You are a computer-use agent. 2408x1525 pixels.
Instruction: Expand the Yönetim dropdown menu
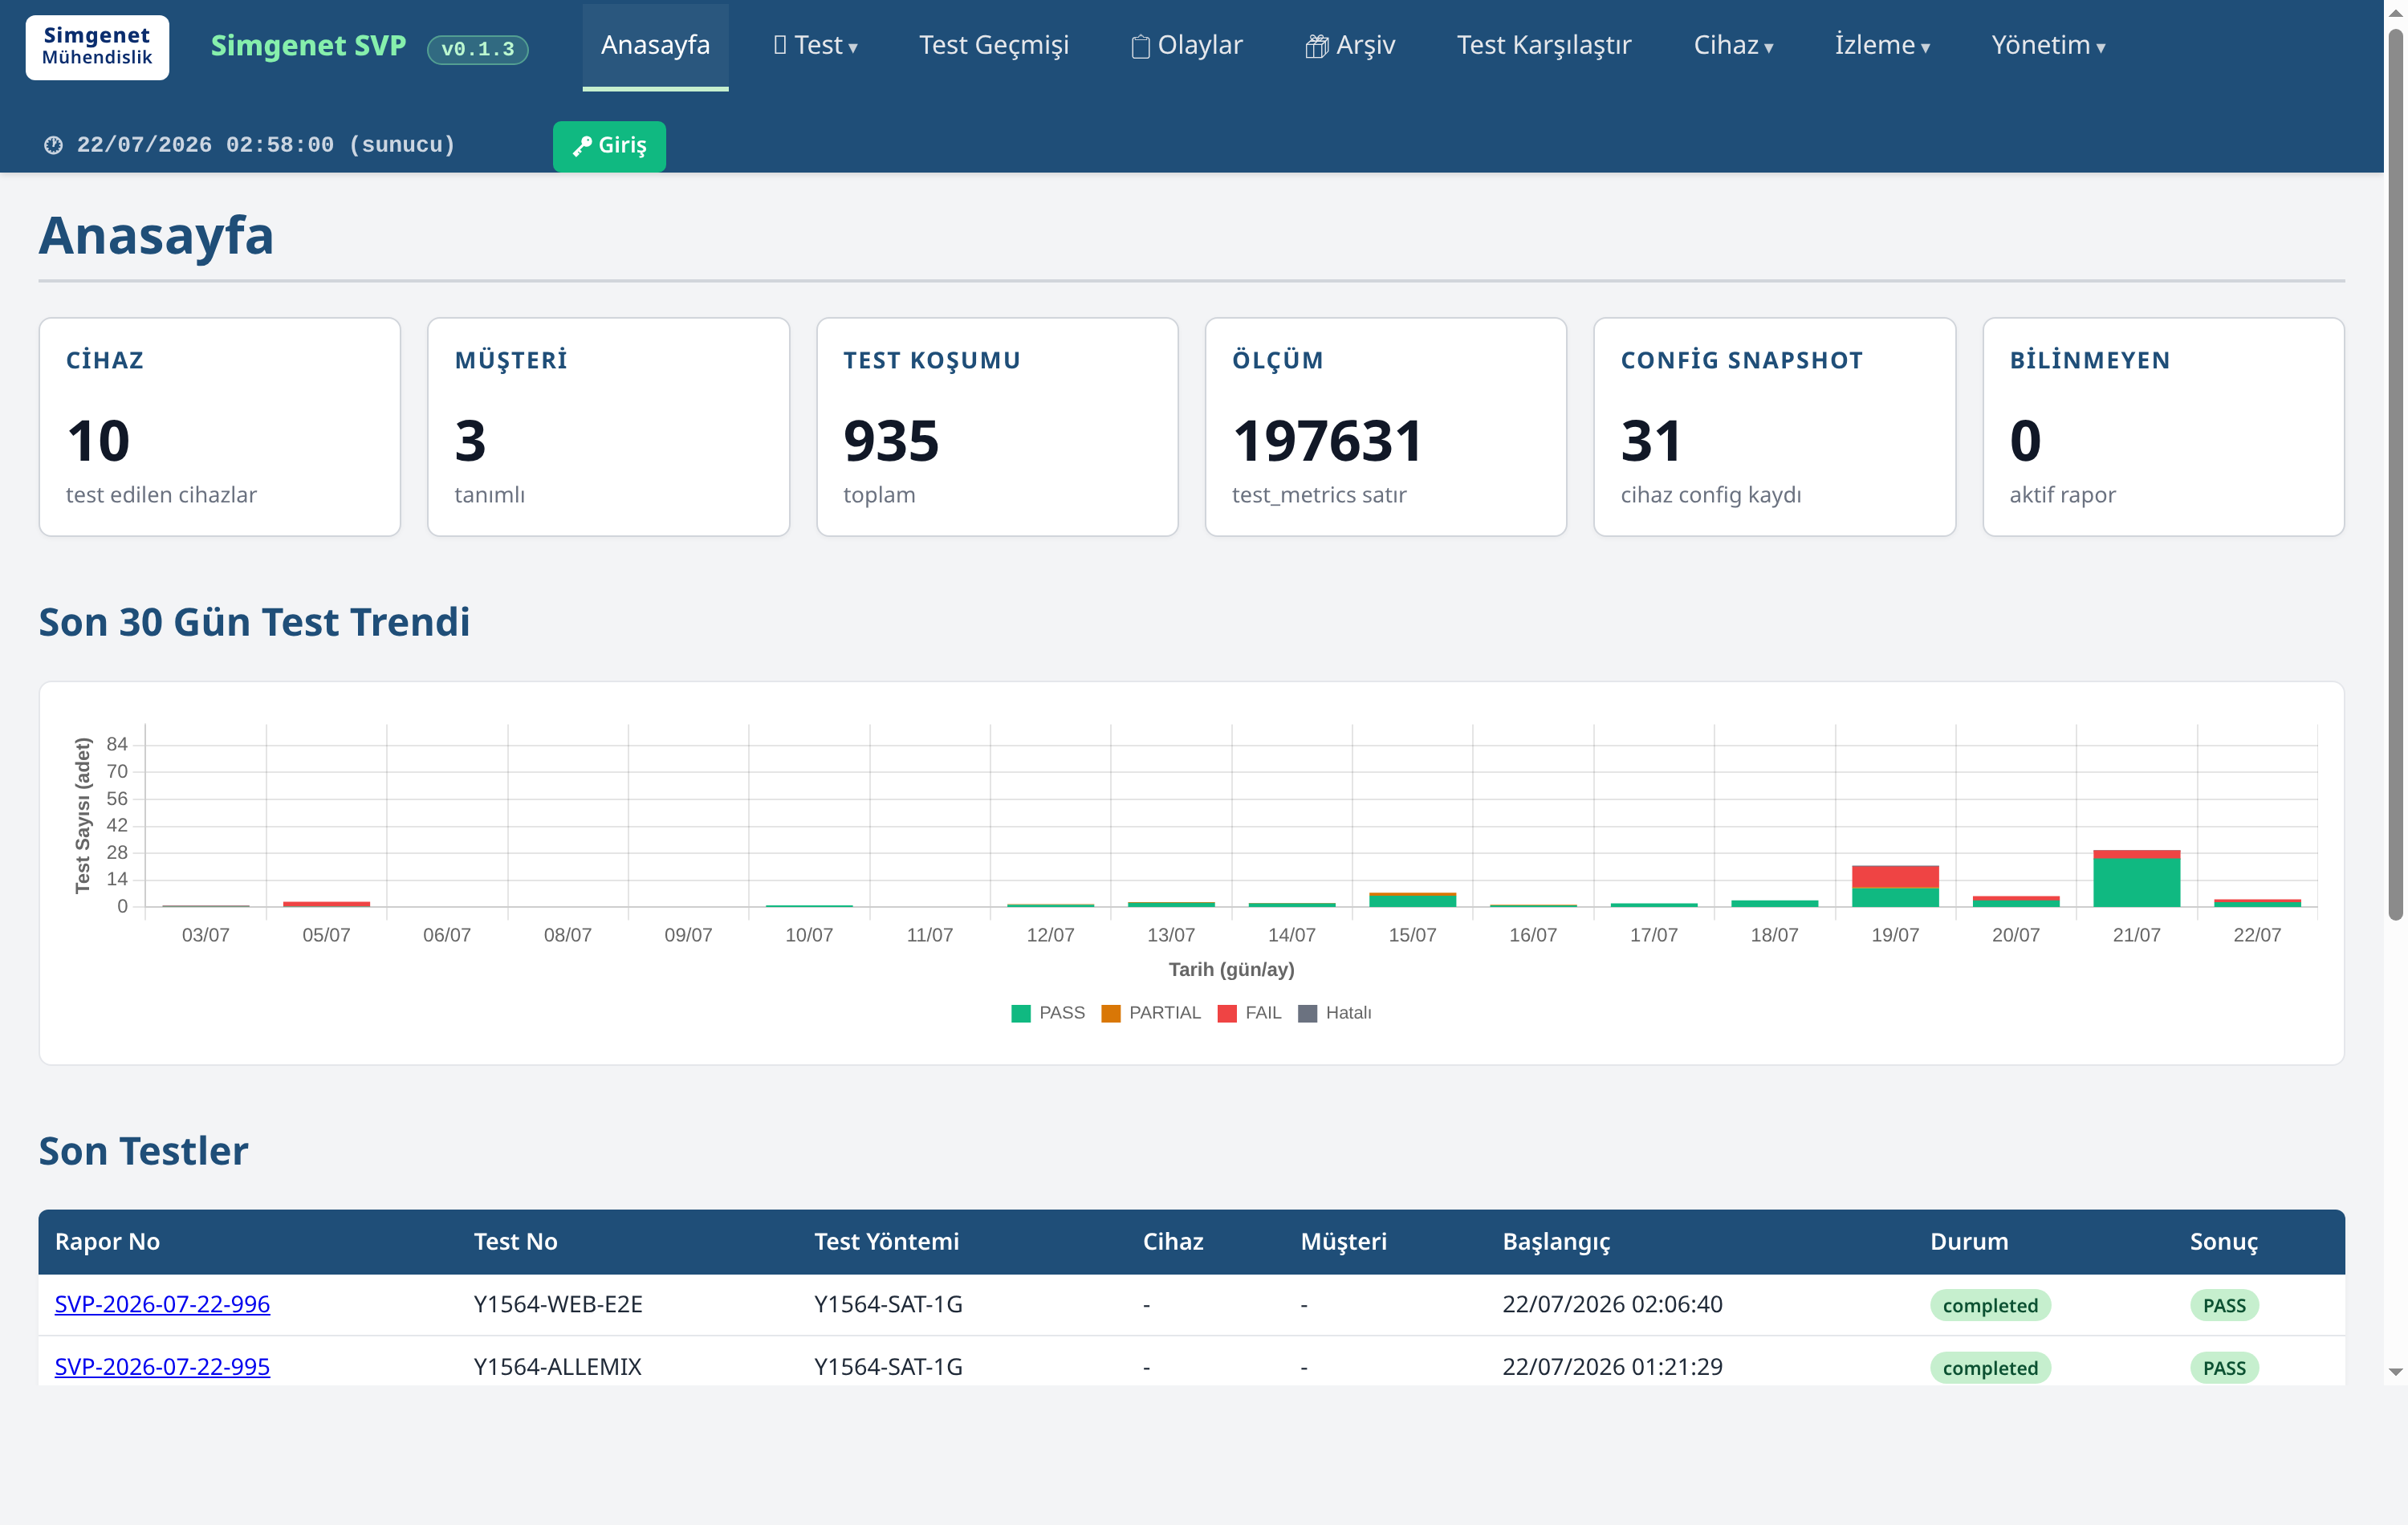pyautogui.click(x=2048, y=46)
